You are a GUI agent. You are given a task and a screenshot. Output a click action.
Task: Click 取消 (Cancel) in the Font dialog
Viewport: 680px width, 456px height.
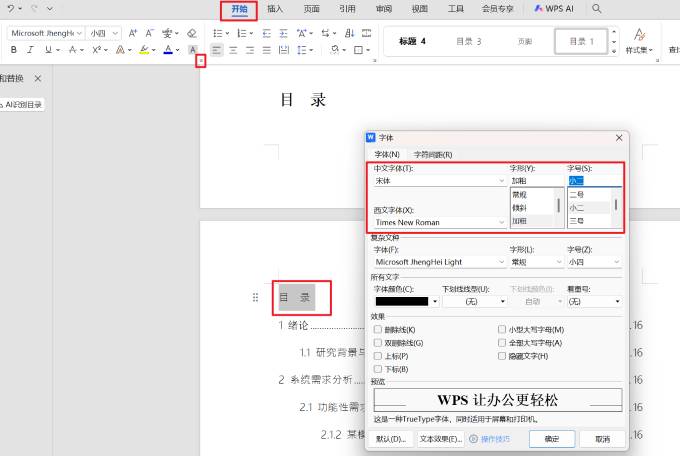[602, 439]
